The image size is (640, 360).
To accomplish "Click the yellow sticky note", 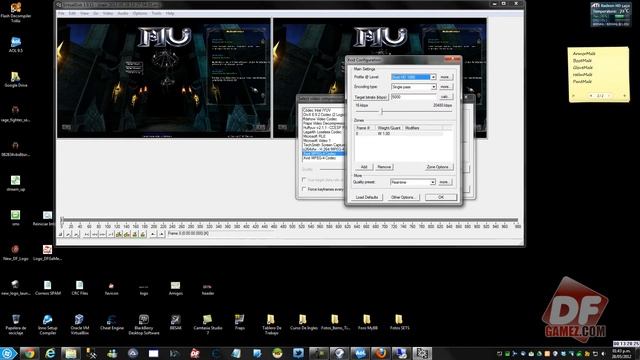I will pos(599,74).
